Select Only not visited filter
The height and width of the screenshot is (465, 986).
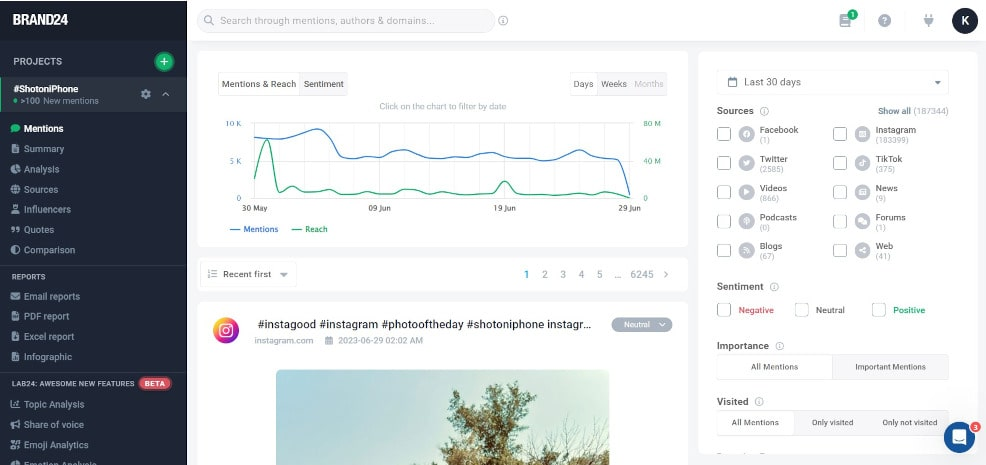(910, 423)
